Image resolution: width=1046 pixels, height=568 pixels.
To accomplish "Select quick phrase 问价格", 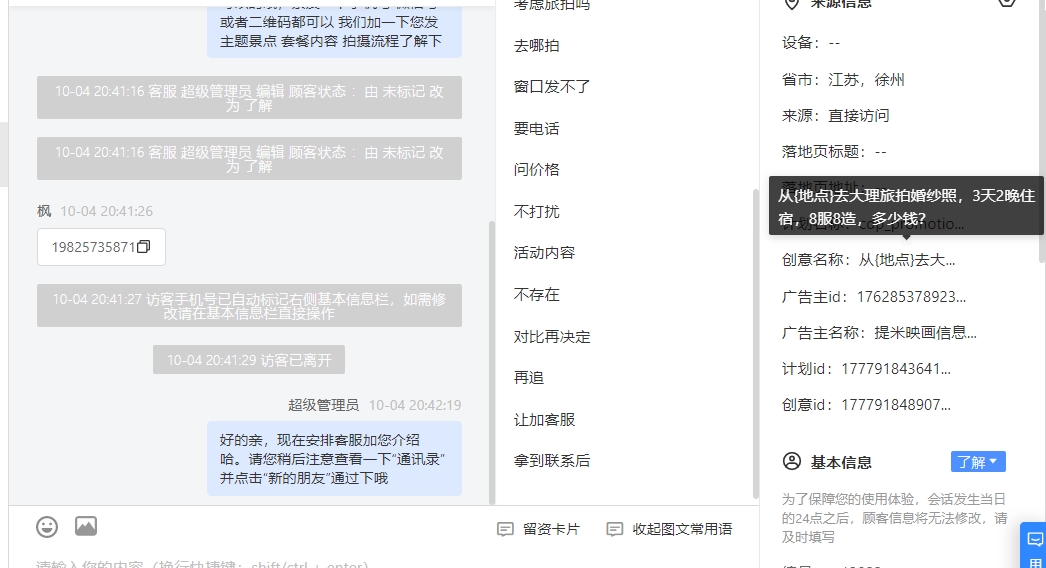I will pyautogui.click(x=536, y=170).
